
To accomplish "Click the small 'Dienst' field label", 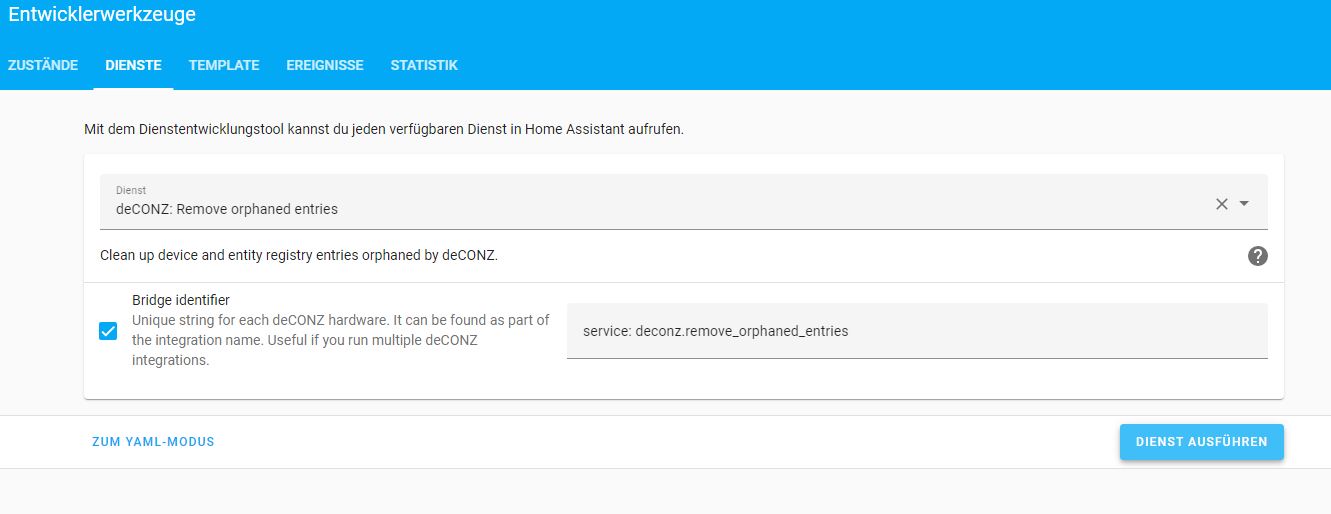I will click(x=131, y=190).
